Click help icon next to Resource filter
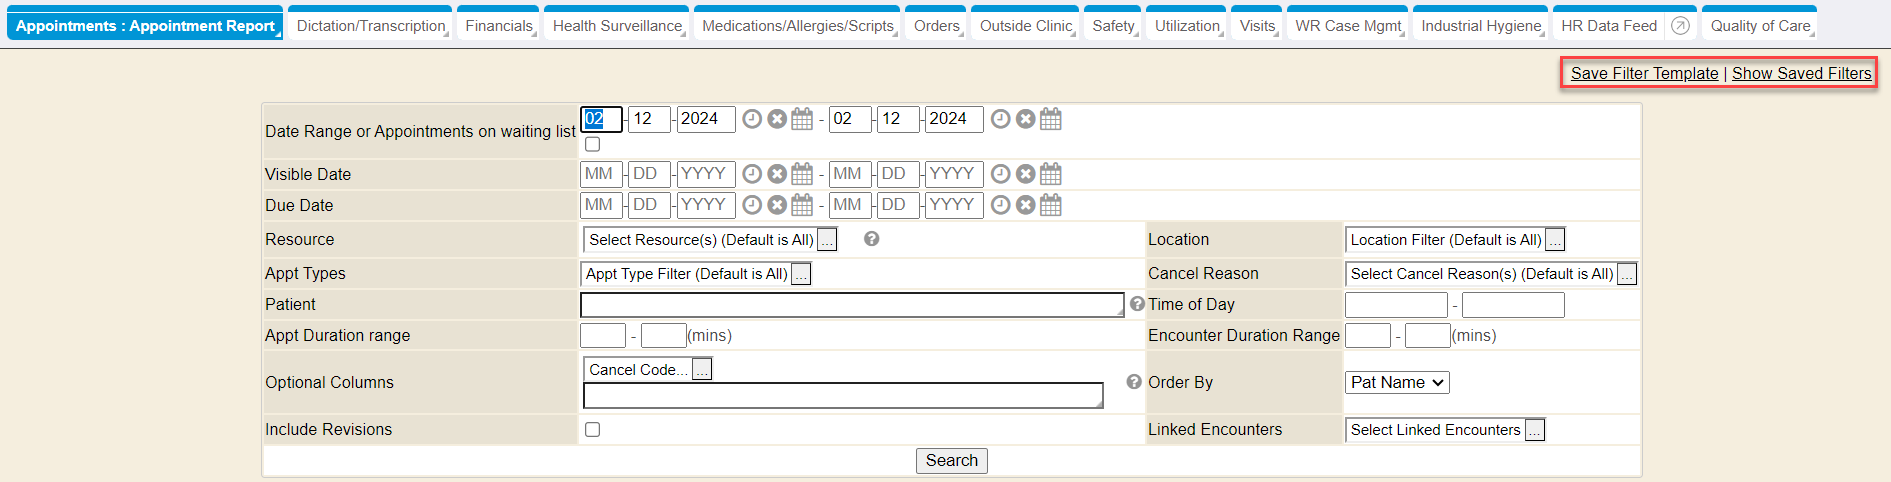The height and width of the screenshot is (482, 1891). [871, 239]
